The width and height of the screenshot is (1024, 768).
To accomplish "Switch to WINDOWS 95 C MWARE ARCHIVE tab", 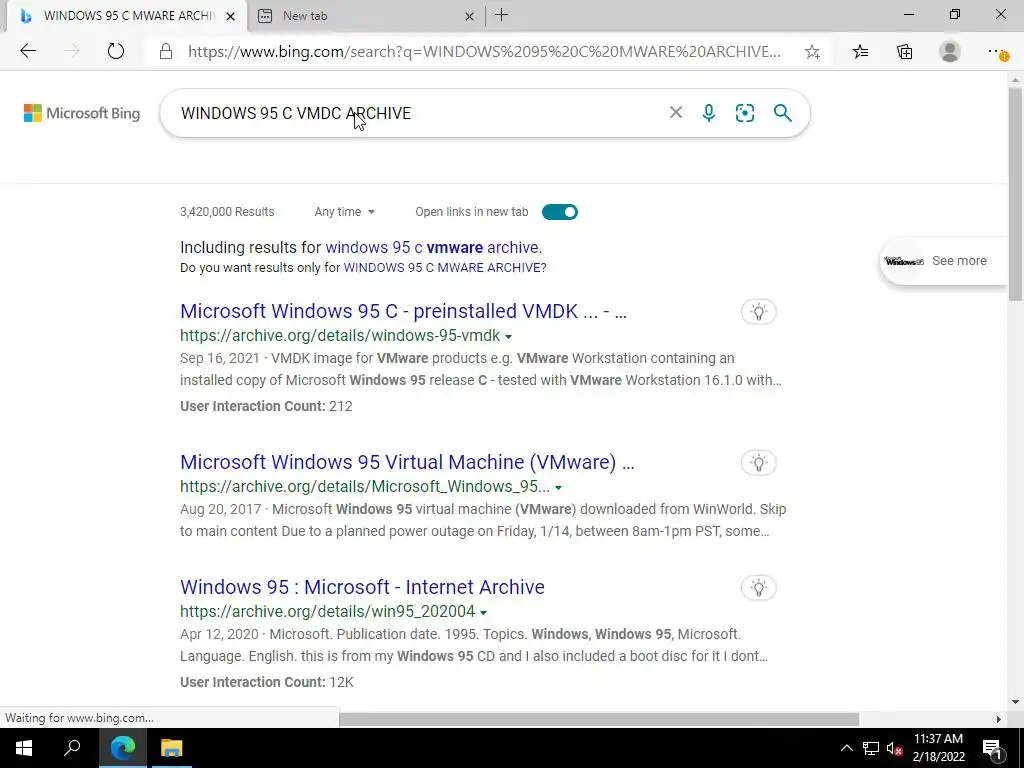I will pos(127,16).
